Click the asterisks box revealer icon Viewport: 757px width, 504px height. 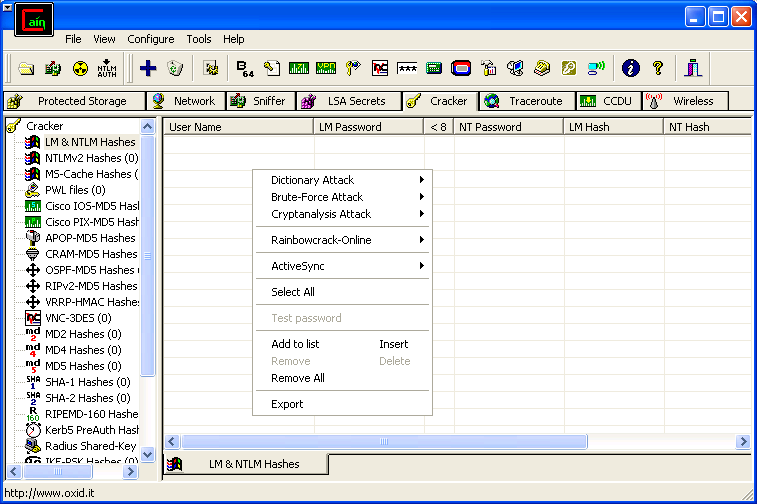407,68
